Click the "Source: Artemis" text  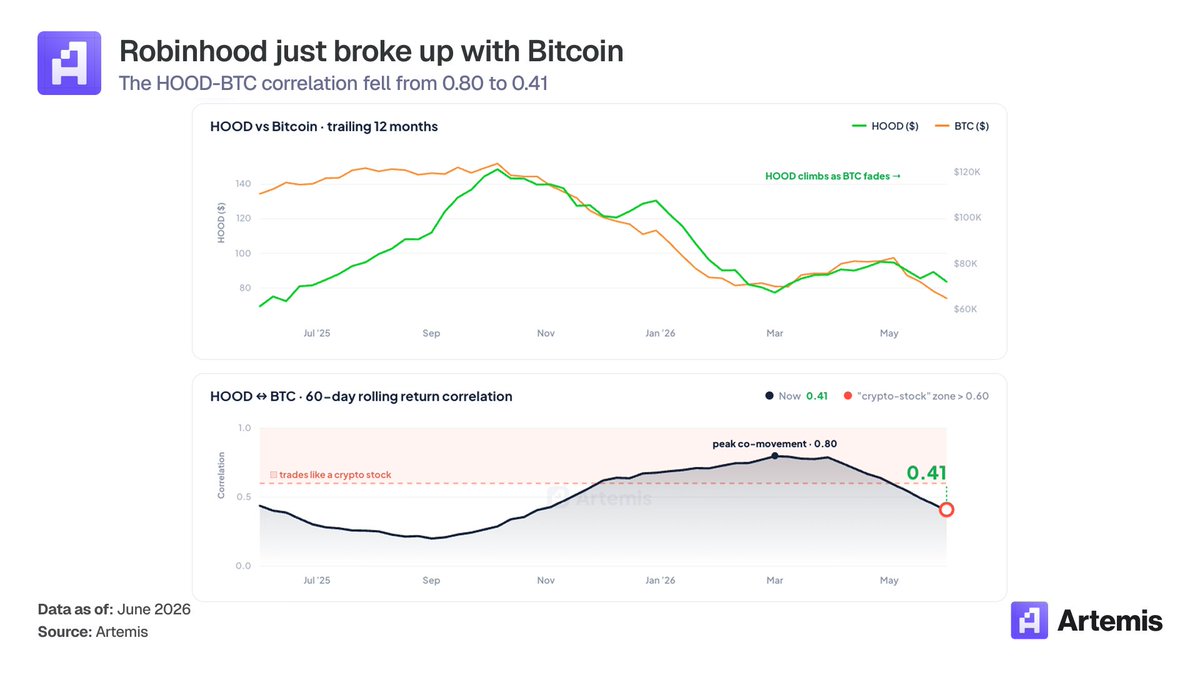pos(93,632)
